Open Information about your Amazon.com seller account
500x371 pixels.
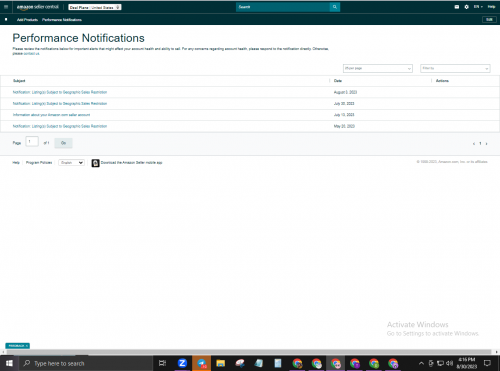pyautogui.click(x=51, y=115)
